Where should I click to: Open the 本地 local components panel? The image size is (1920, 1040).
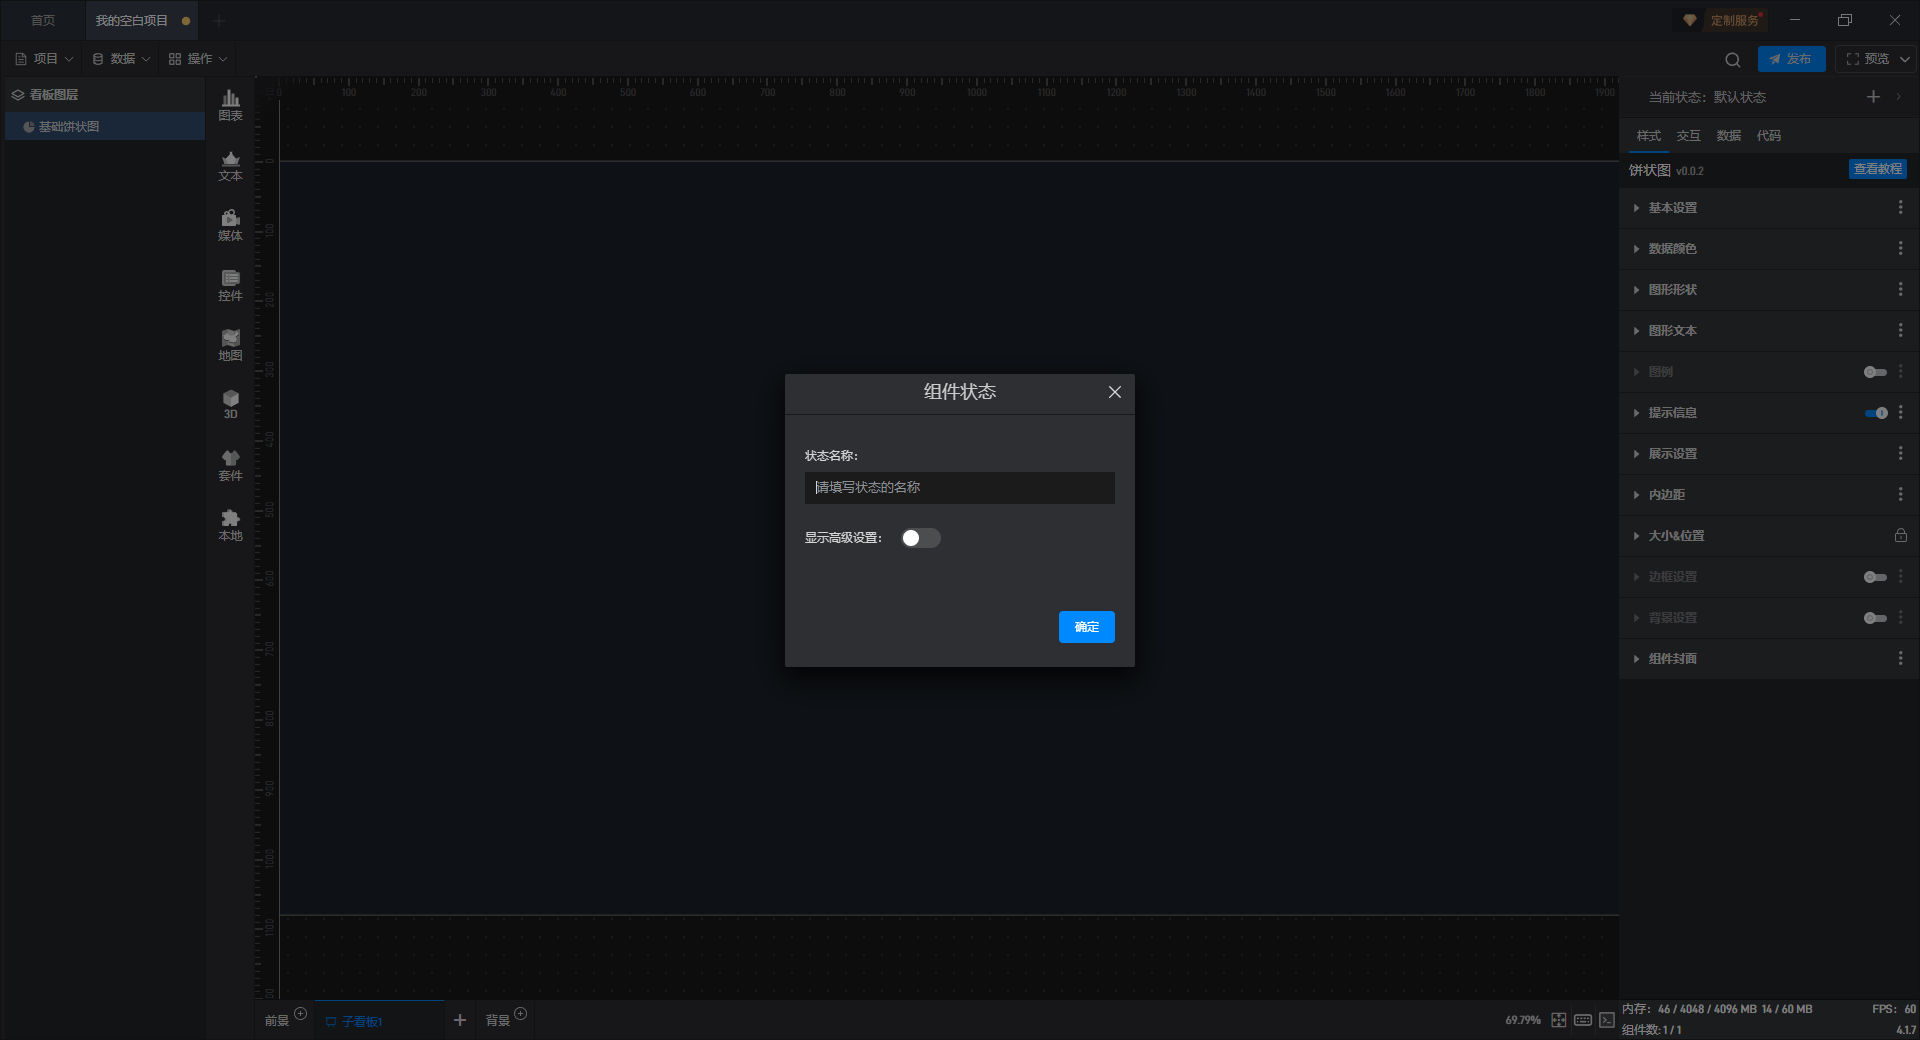230,525
